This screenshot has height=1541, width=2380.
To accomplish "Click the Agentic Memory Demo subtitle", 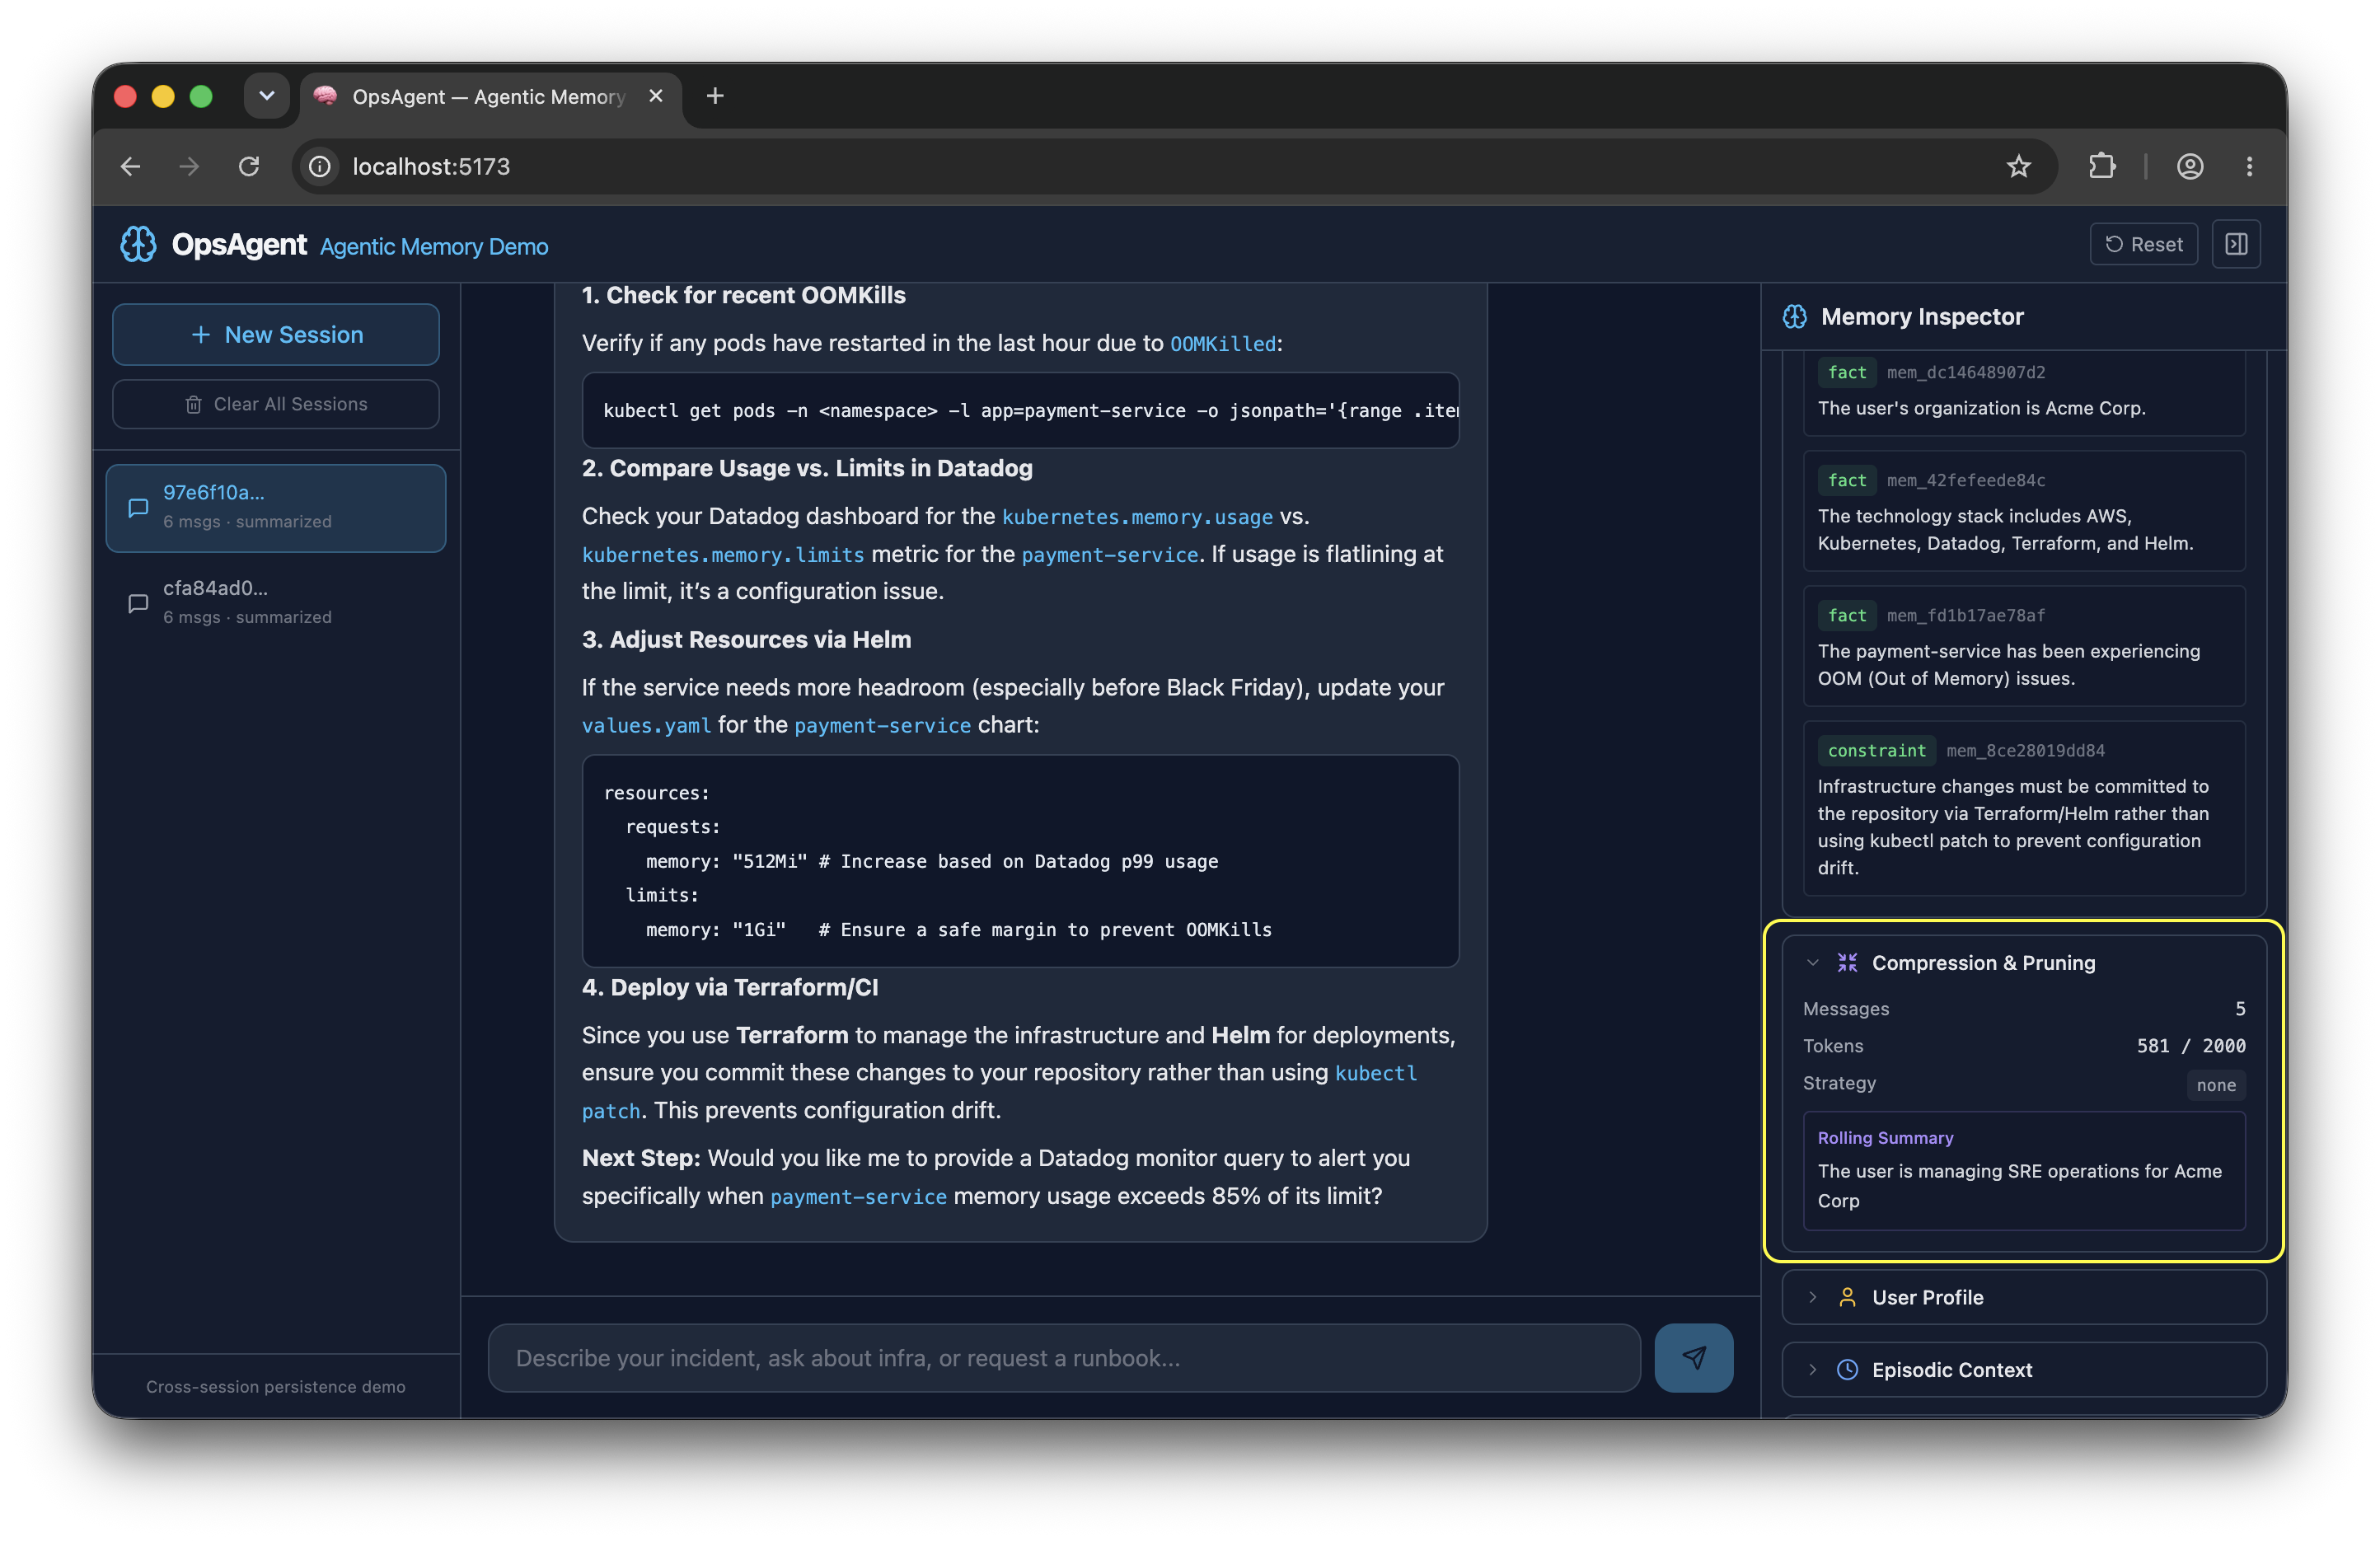I will click(x=434, y=246).
